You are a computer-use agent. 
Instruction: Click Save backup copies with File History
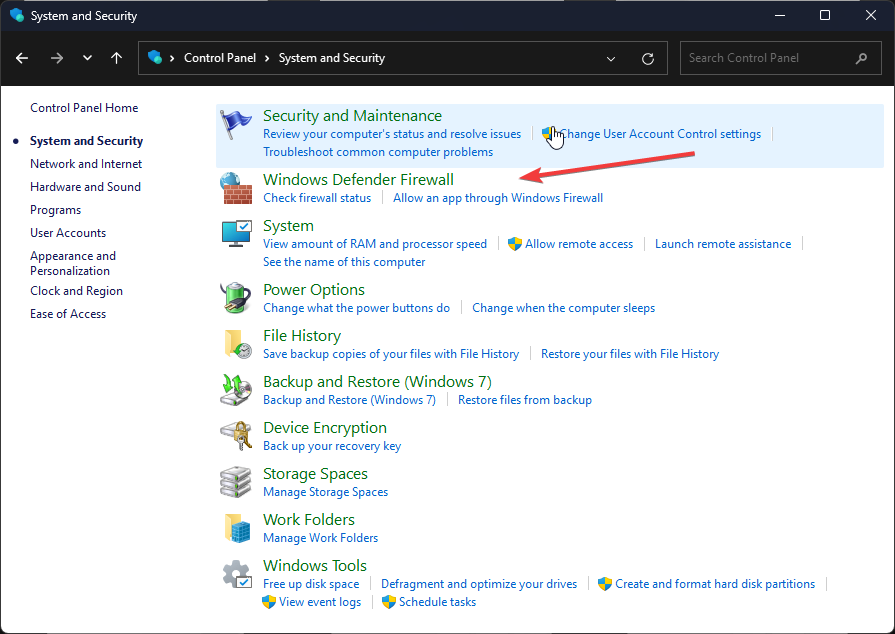(x=391, y=354)
